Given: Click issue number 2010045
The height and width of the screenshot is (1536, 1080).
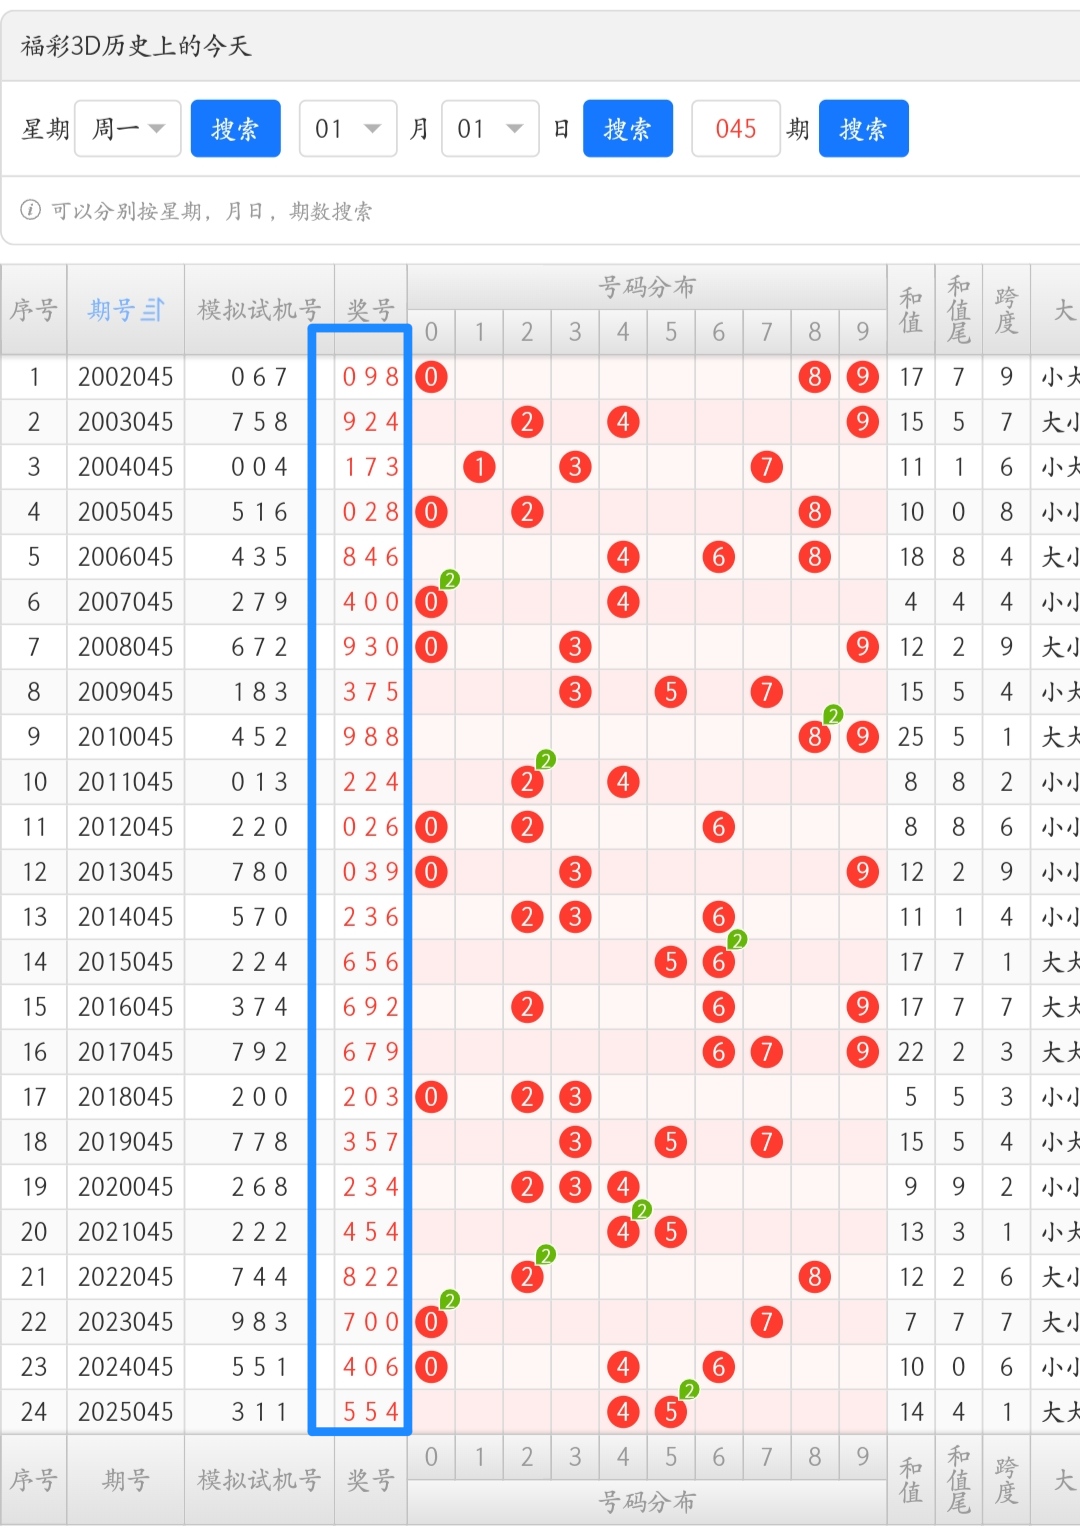Looking at the screenshot, I should pos(126,737).
